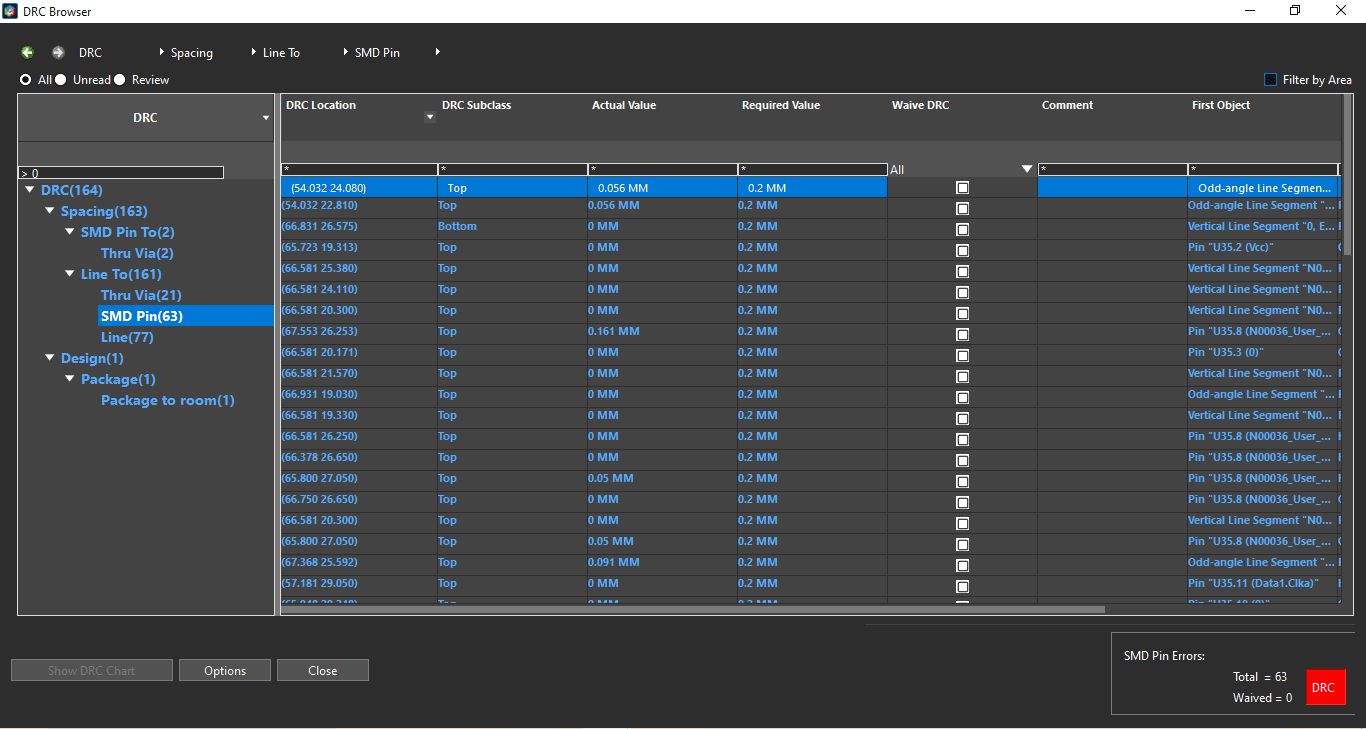Select Thru Via(21) tree item
This screenshot has width=1366, height=729.
141,295
